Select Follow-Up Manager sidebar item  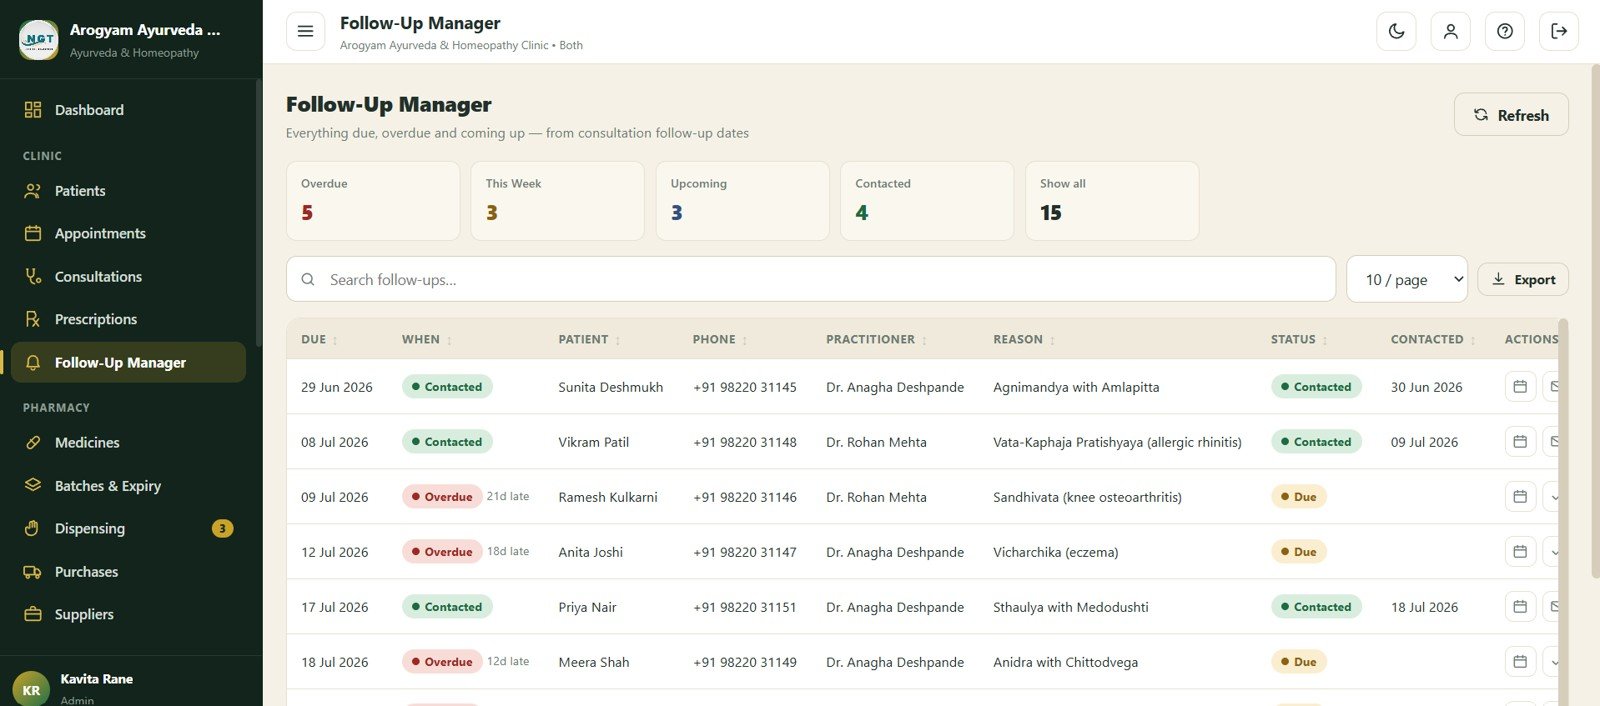(128, 363)
